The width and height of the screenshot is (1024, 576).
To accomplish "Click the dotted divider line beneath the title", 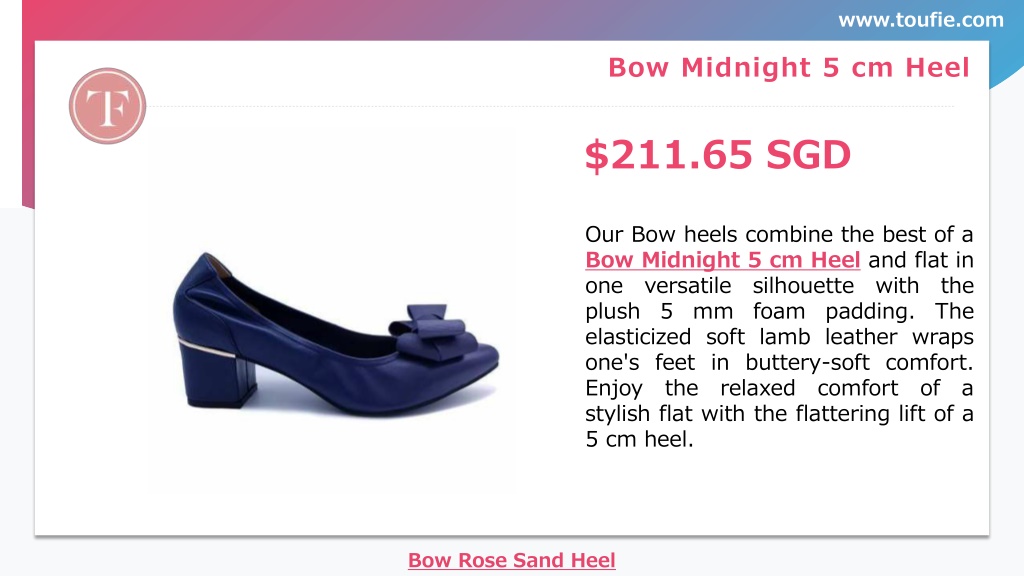I will (551, 106).
